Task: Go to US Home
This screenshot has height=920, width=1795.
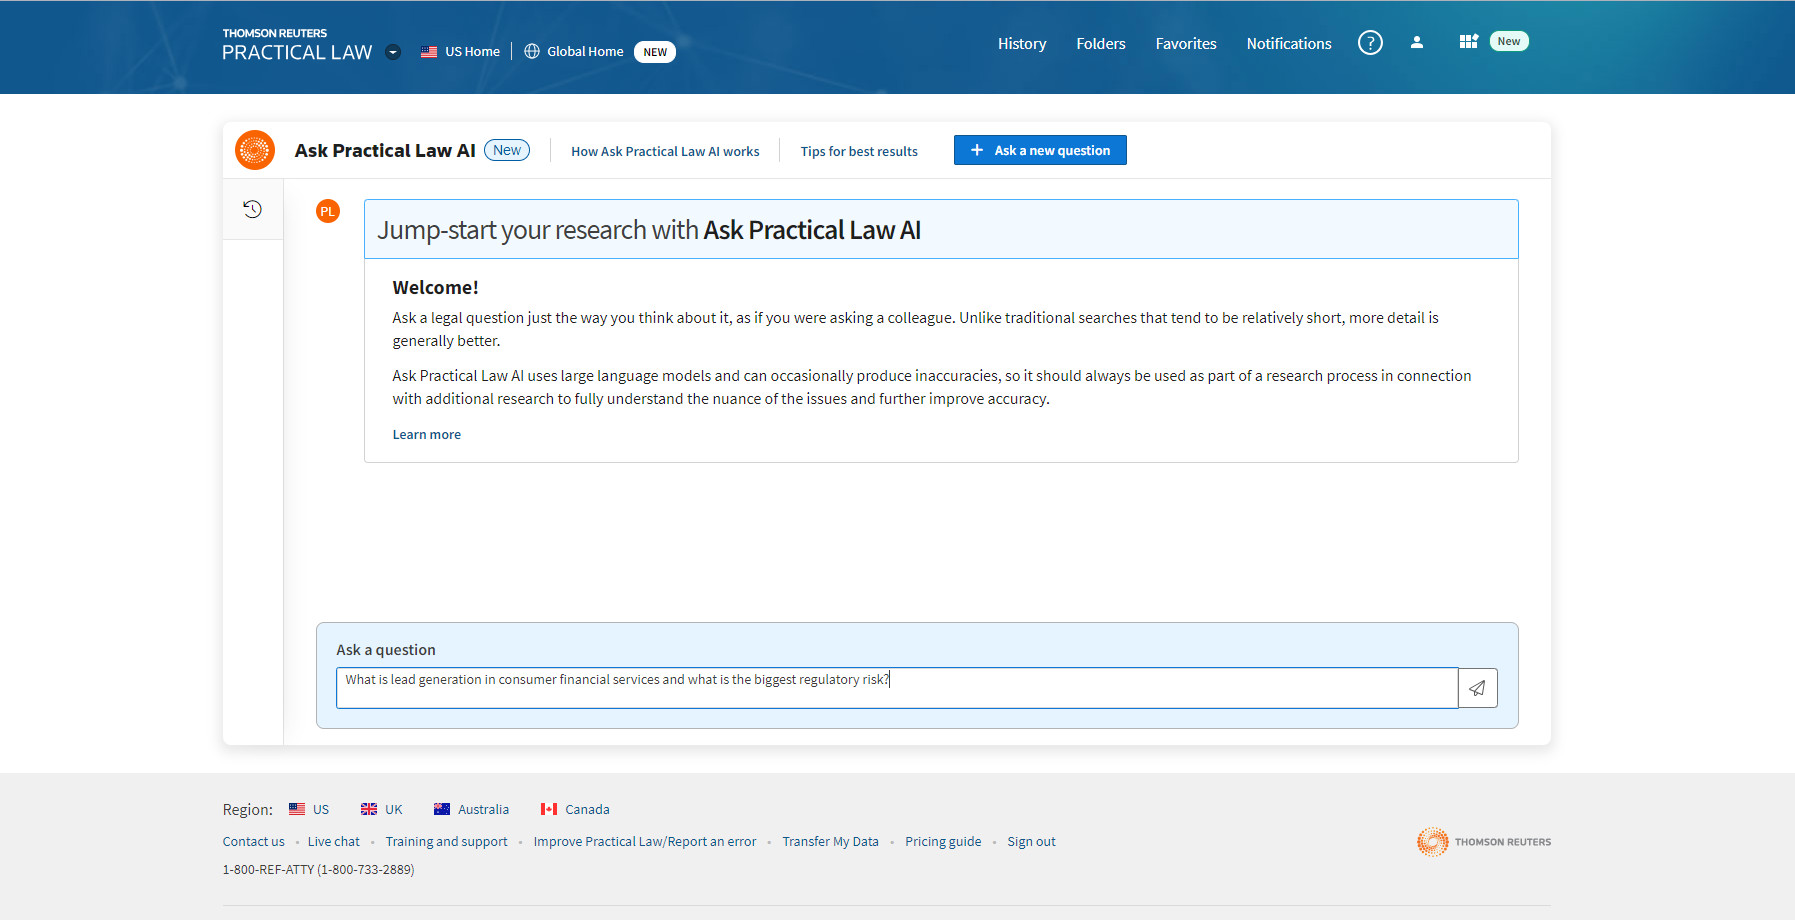Action: (x=472, y=51)
